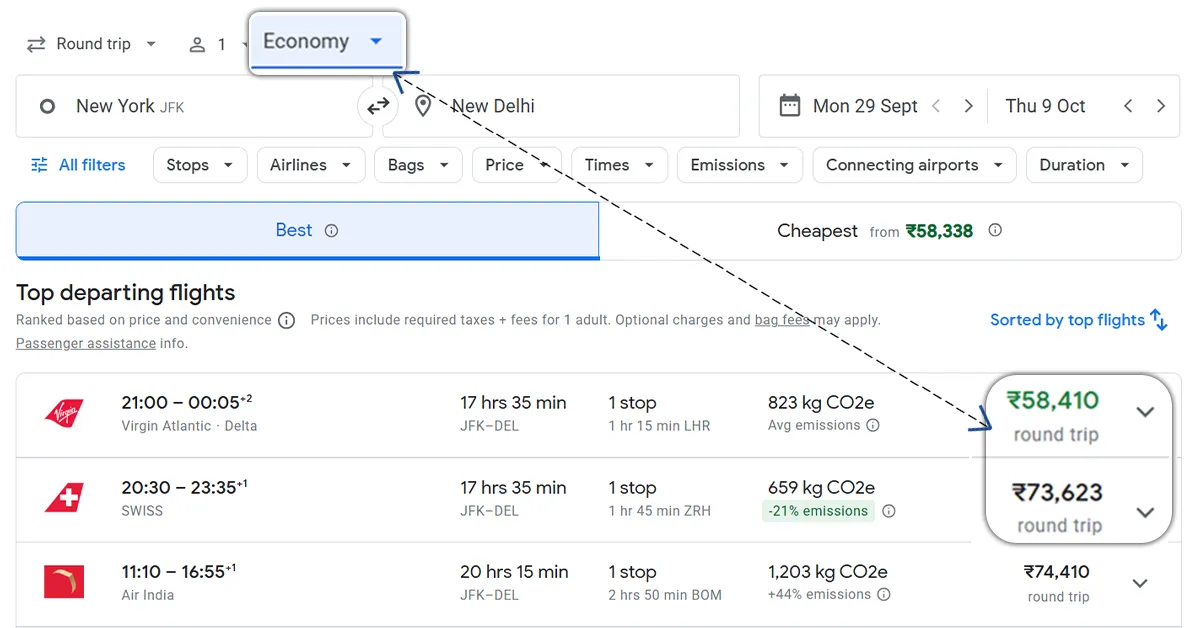Click the info icon after 'price and convenience'
Viewport: 1200px width, 628px height.
point(287,321)
